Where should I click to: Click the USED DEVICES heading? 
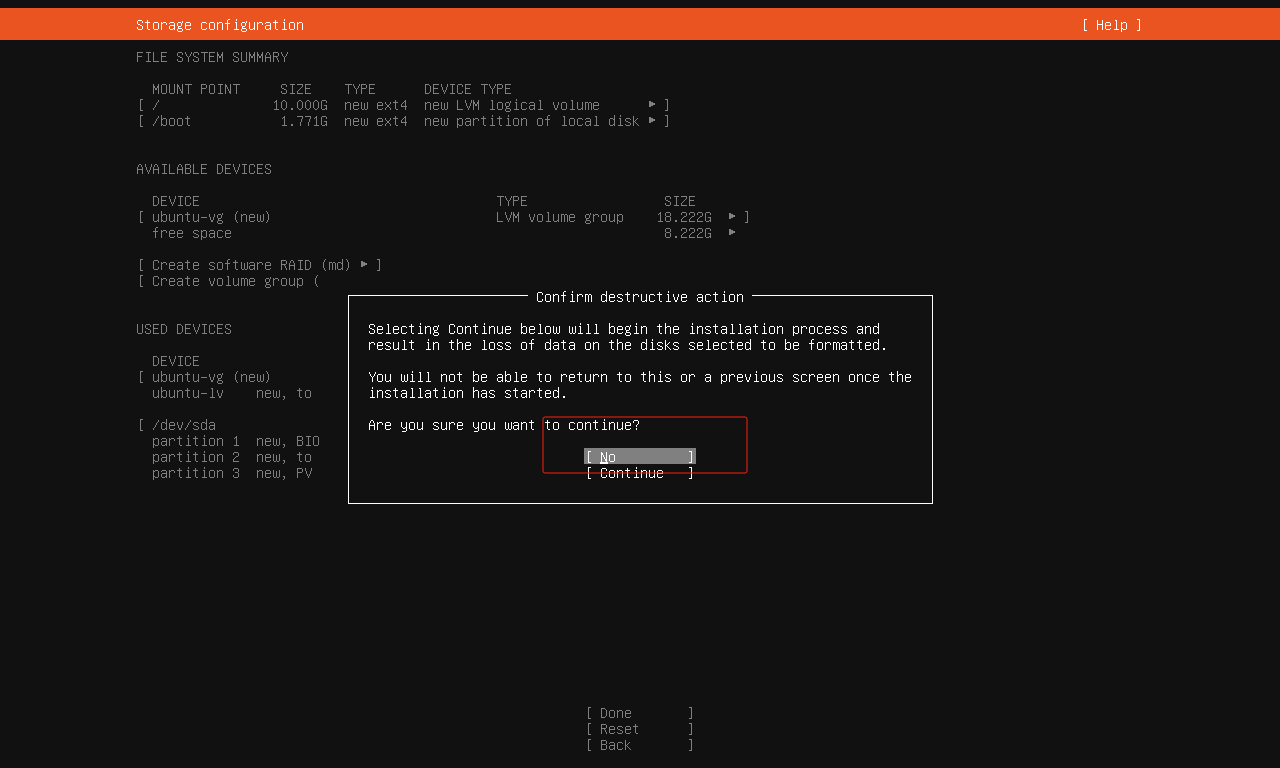tap(184, 329)
